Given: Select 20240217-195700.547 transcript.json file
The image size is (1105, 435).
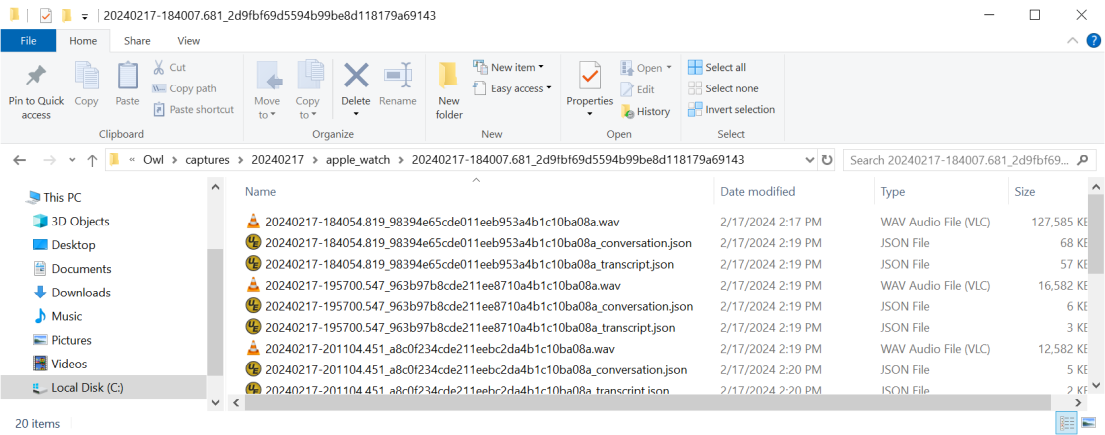Looking at the screenshot, I should tap(460, 328).
